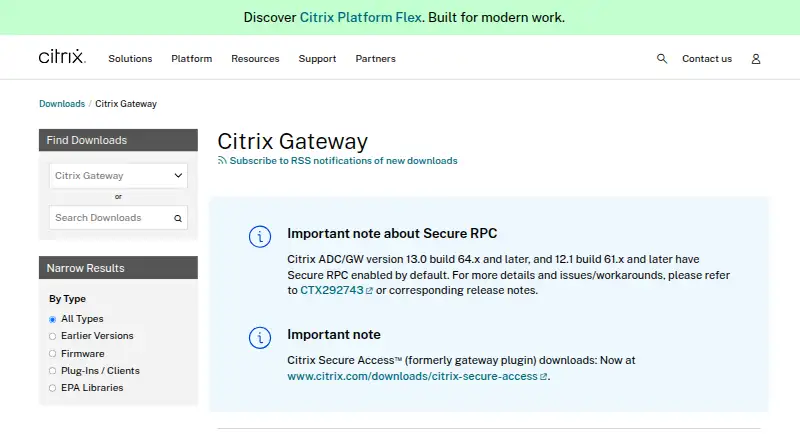Open the Platform menu
Viewport: 800px width, 440px height.
(191, 59)
